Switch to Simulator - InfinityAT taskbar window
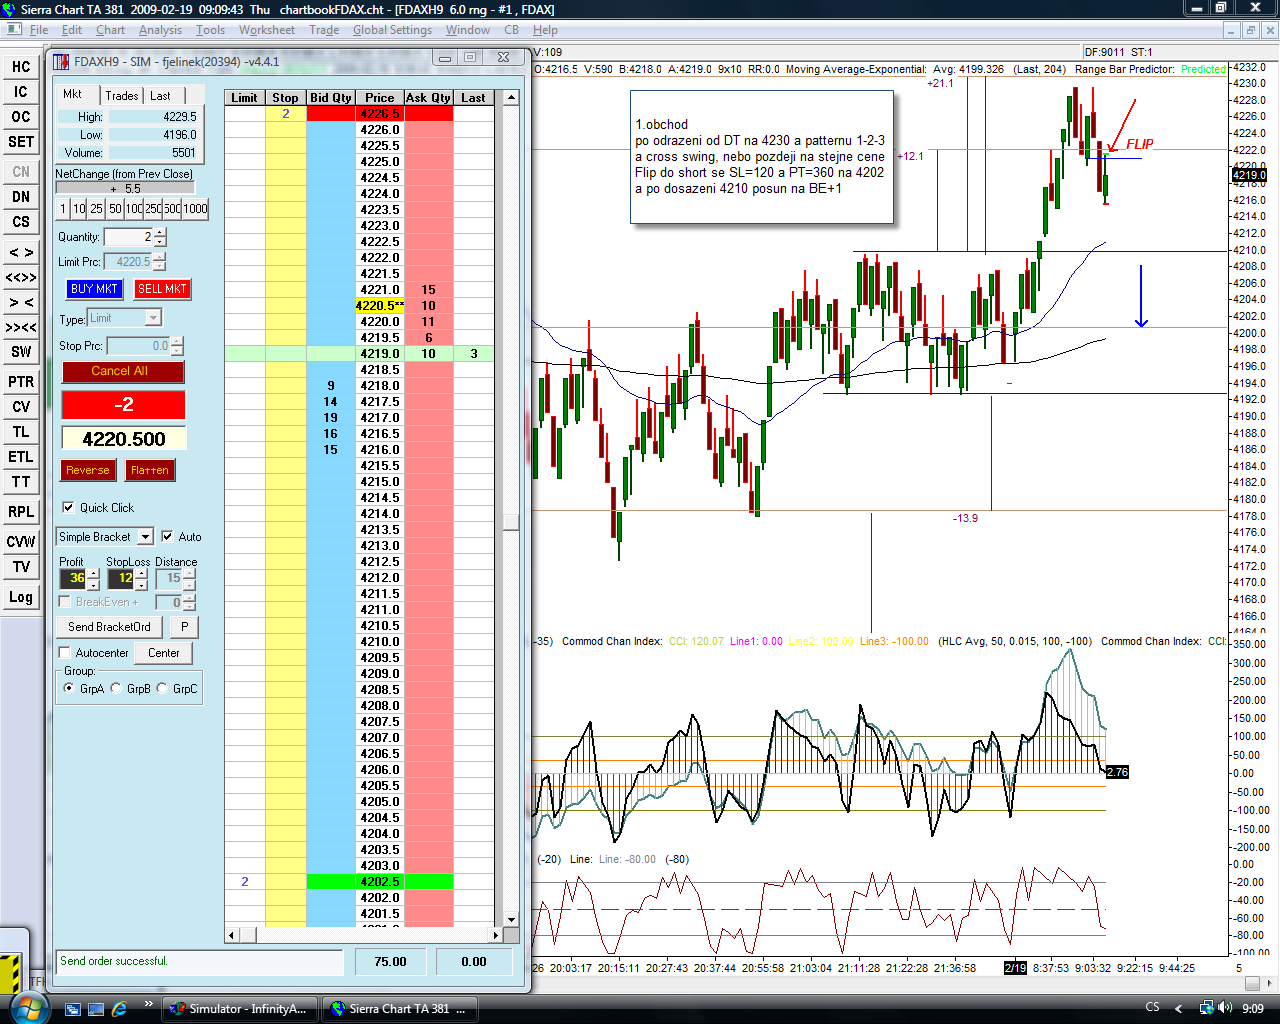 tap(240, 1008)
